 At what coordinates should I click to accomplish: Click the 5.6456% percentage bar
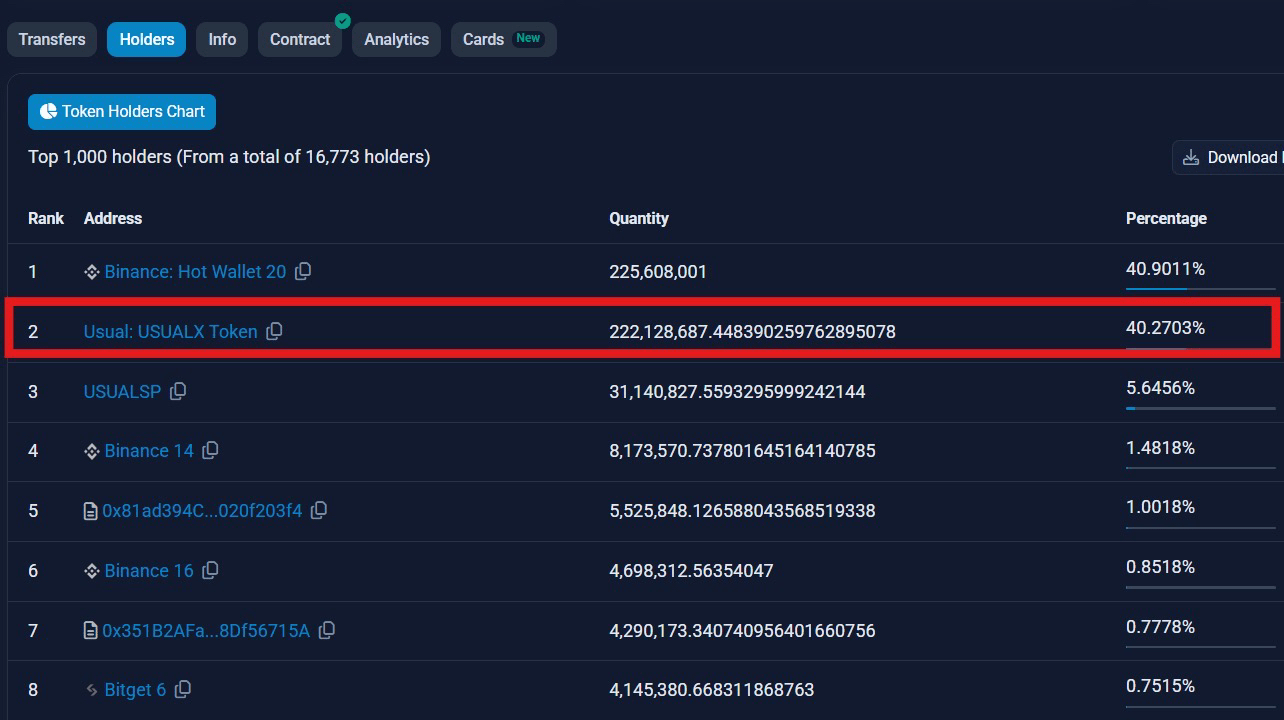coord(1201,408)
